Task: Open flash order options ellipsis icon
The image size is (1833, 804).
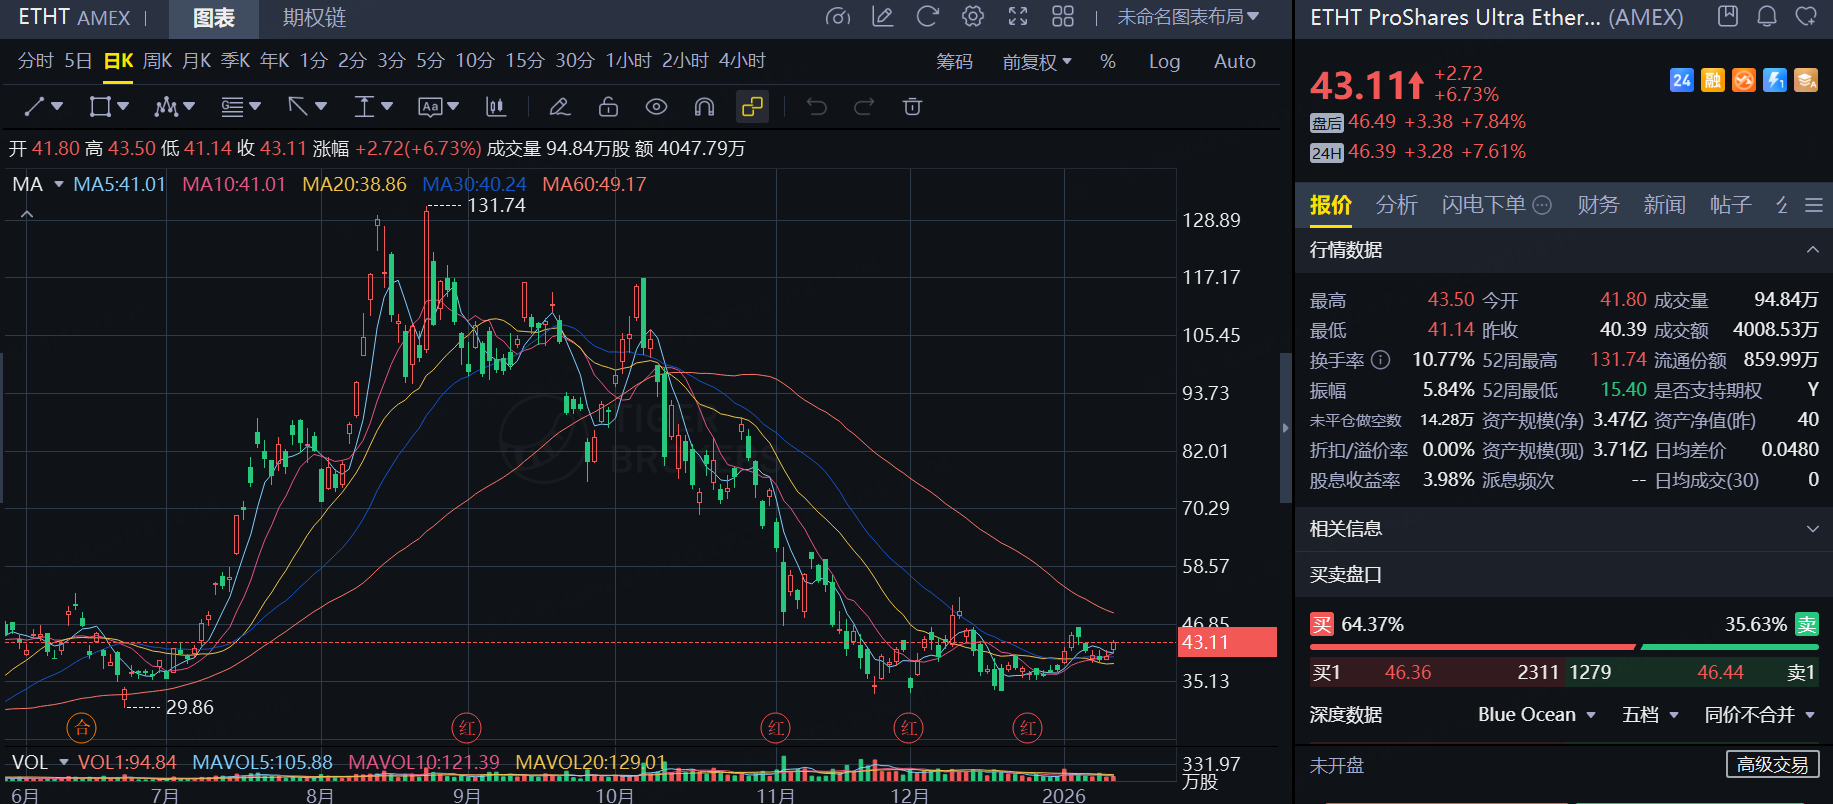Action: (x=1542, y=205)
